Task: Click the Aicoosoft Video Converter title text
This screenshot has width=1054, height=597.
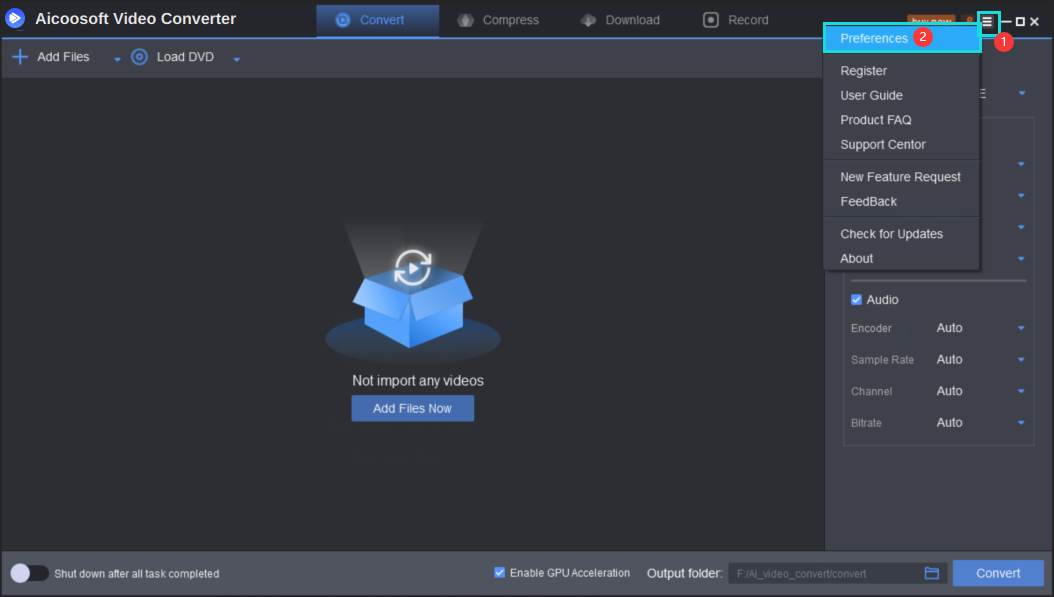Action: tap(136, 19)
